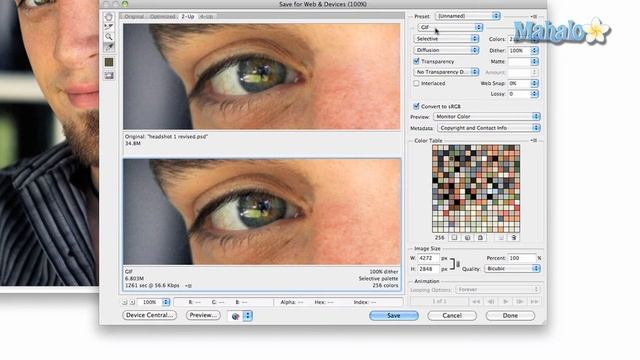
Task: Click map selected colors to transparent icon
Action: [x=454, y=237]
